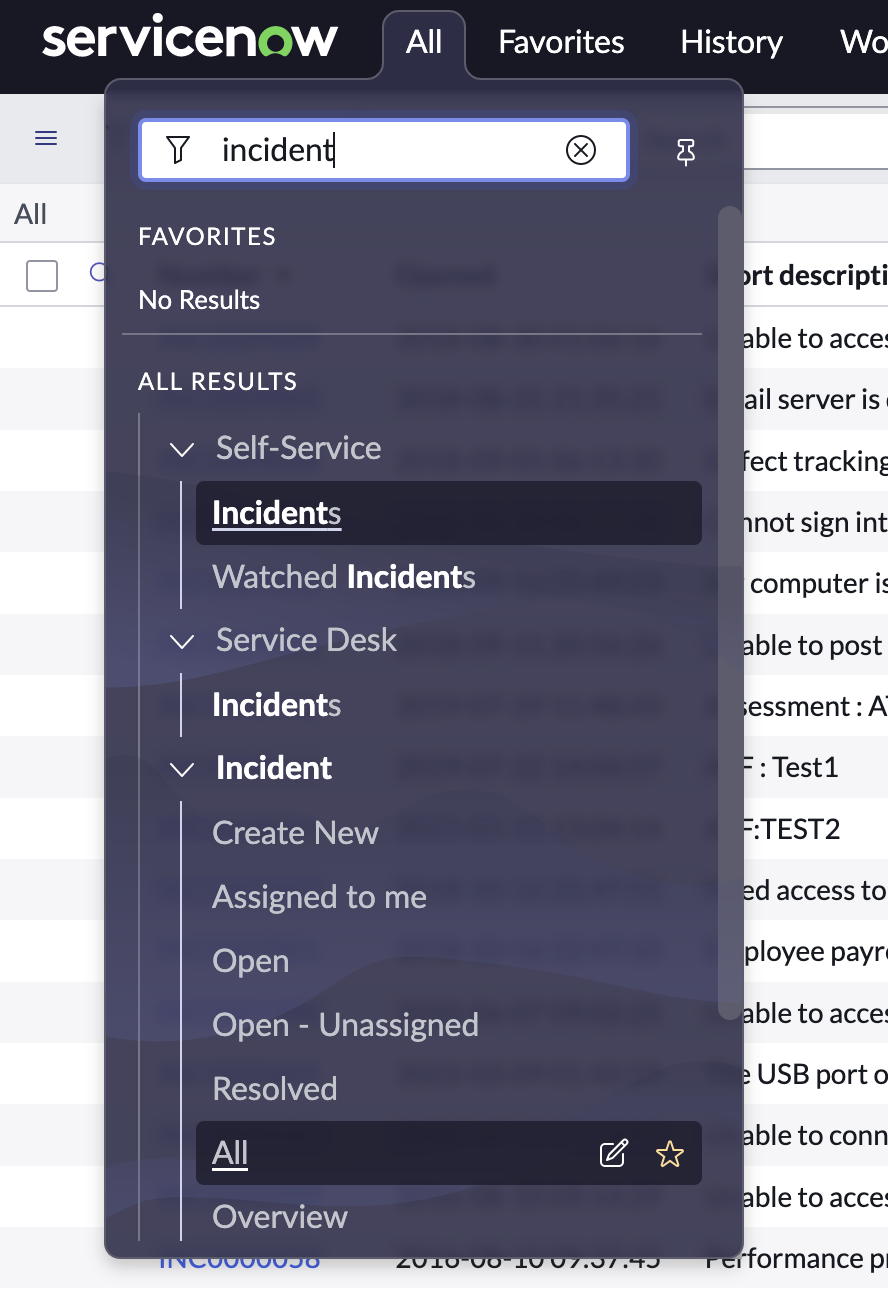Image resolution: width=888 pixels, height=1302 pixels.
Task: Open the History menu
Action: pyautogui.click(x=731, y=42)
